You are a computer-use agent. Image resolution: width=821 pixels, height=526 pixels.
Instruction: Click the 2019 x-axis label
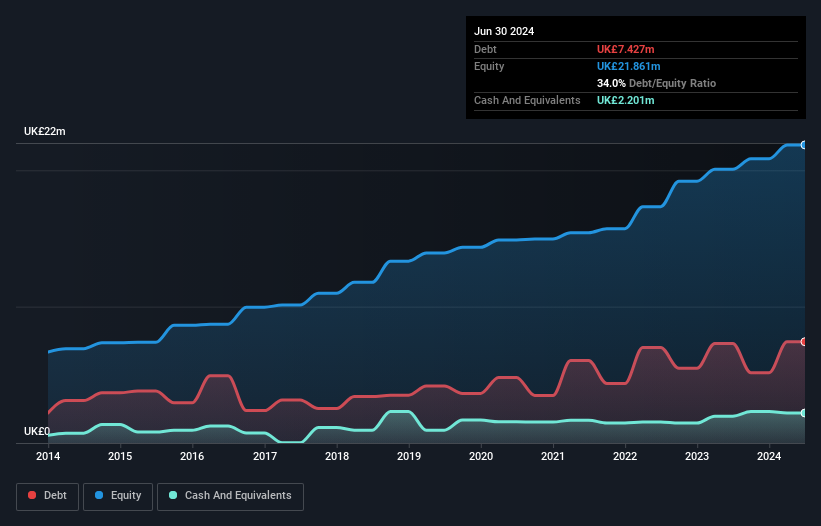409,456
